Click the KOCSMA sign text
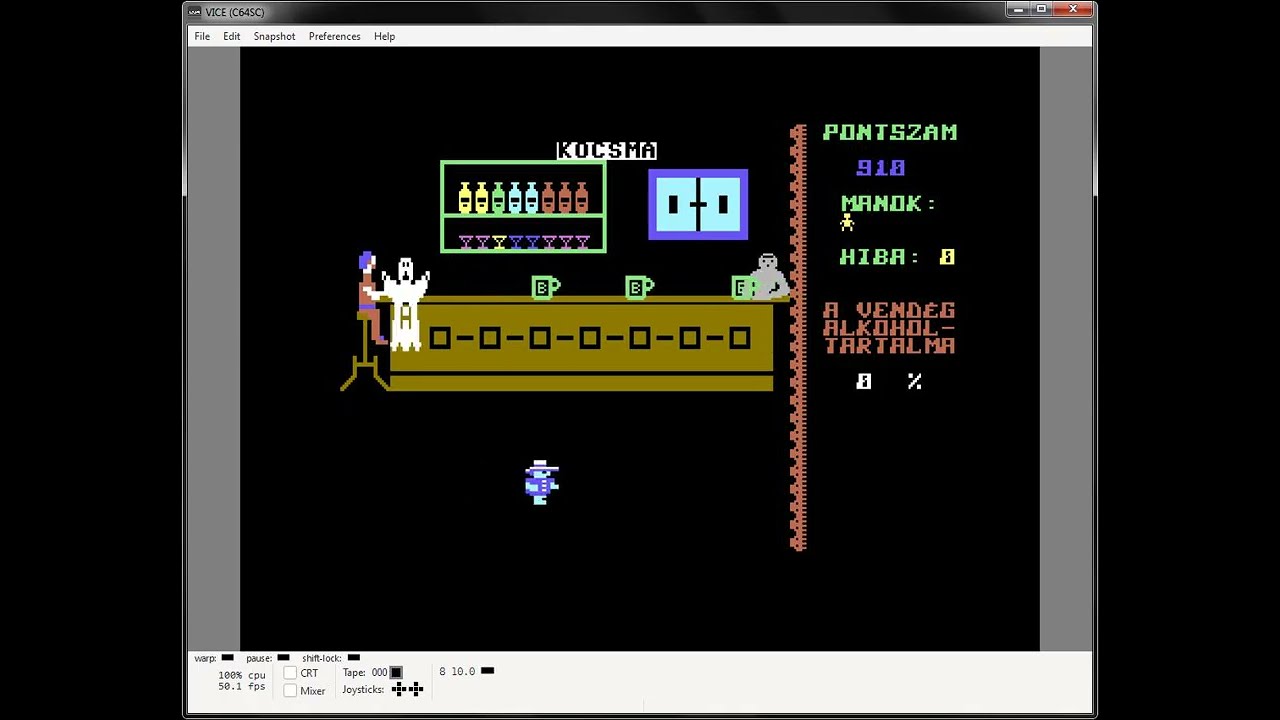Viewport: 1280px width, 720px height. (606, 150)
